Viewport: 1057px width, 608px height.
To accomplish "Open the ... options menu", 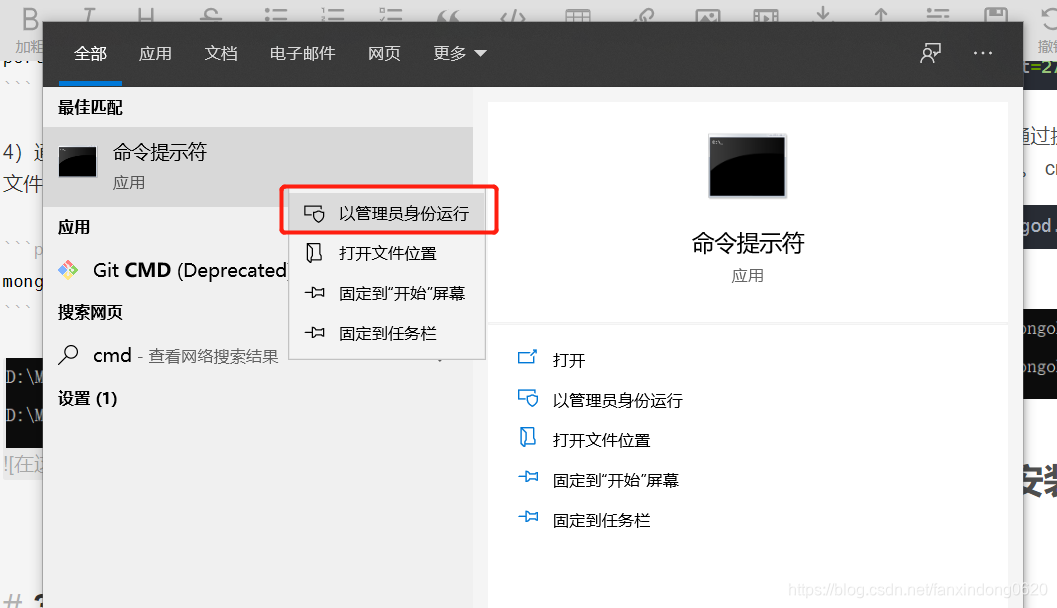I will coord(983,53).
